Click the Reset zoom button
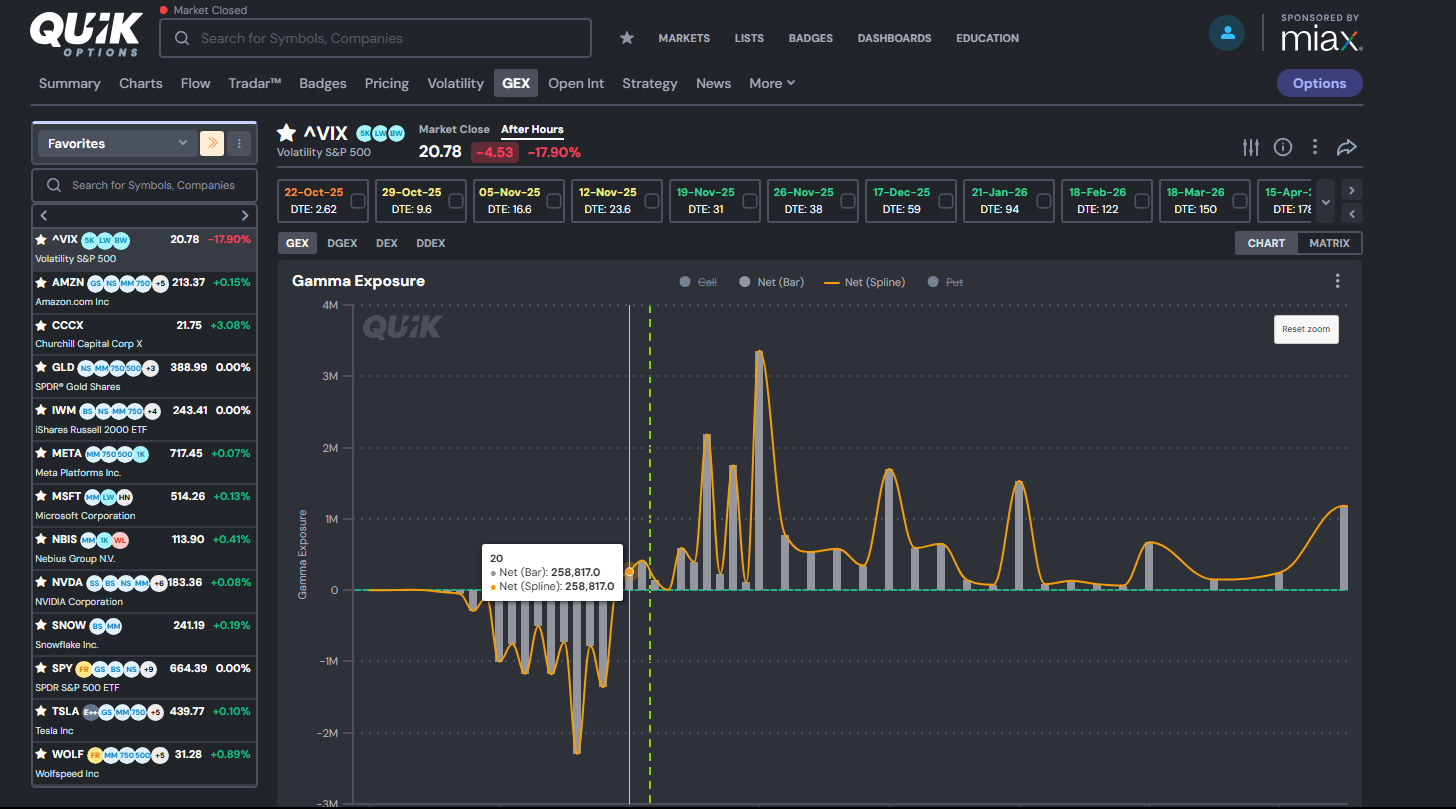The image size is (1456, 809). (x=1306, y=329)
